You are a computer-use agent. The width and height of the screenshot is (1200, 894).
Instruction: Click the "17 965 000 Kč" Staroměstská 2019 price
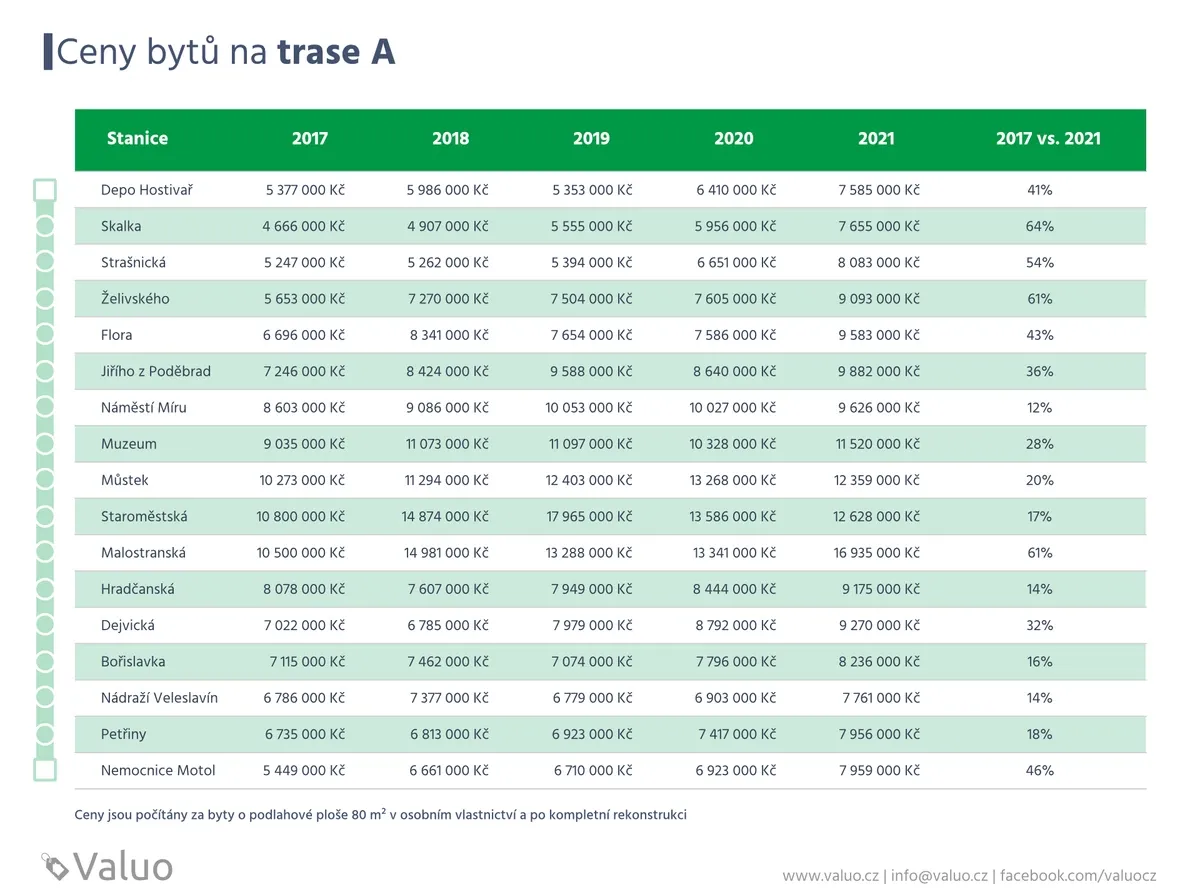coord(589,516)
